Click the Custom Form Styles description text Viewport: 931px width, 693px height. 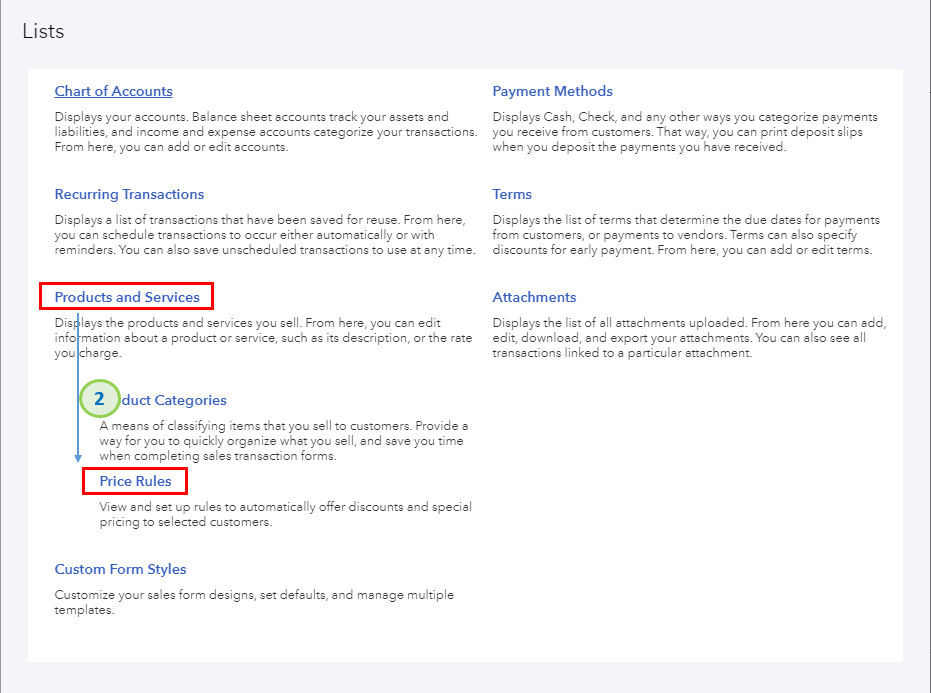coord(254,602)
